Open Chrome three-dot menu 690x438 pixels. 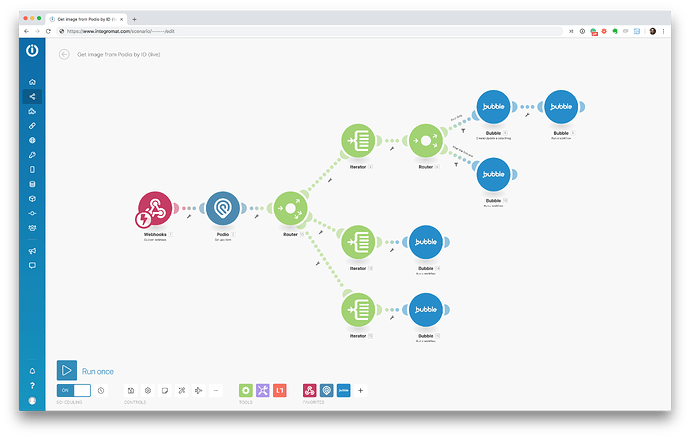pyautogui.click(x=664, y=31)
